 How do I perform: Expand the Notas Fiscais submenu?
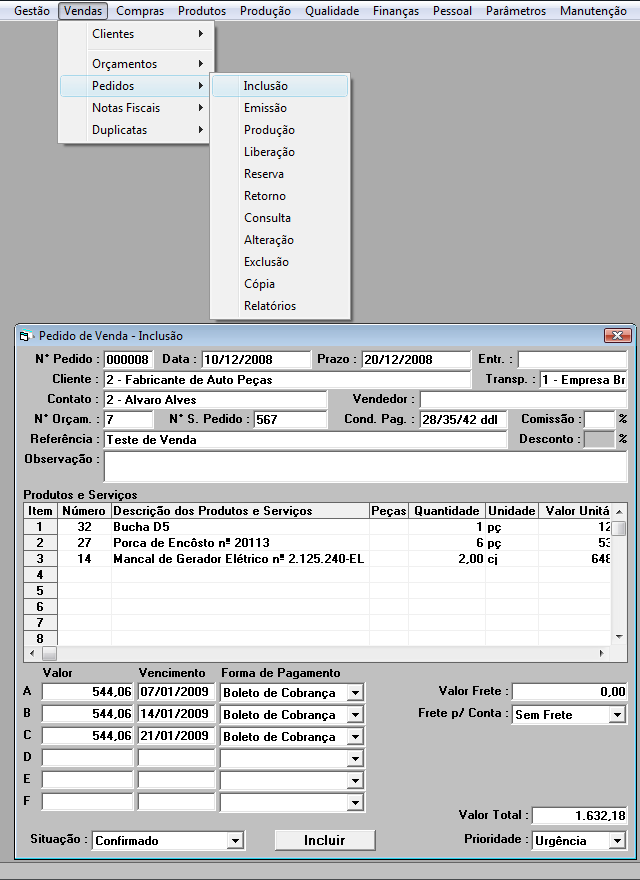134,108
